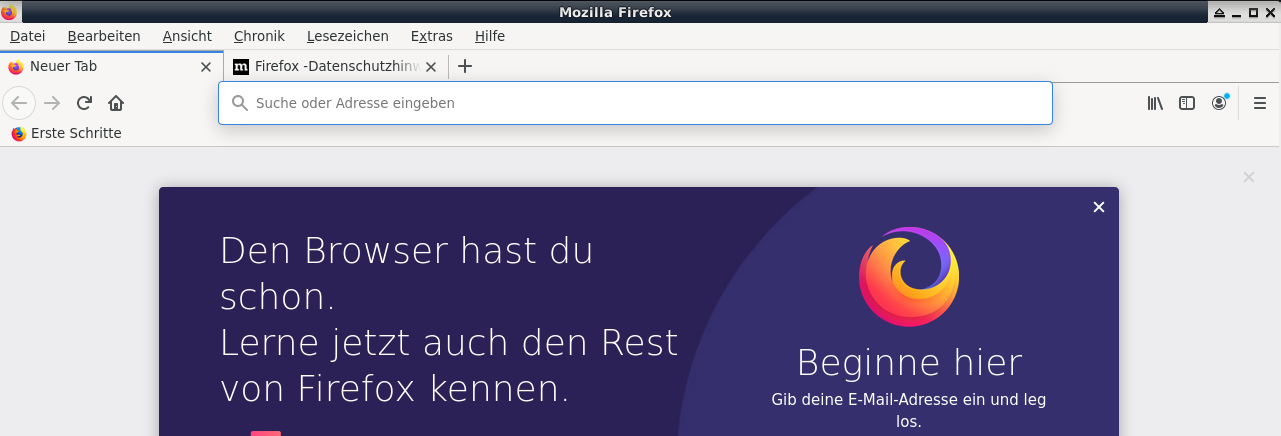Toggle the sidebar view icon

point(1187,103)
